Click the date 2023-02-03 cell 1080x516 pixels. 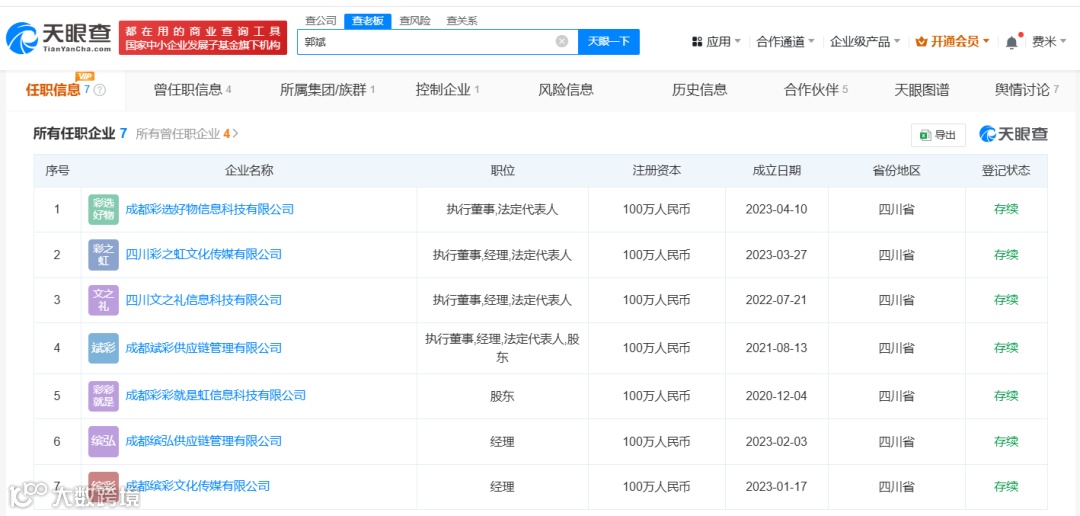pos(776,442)
